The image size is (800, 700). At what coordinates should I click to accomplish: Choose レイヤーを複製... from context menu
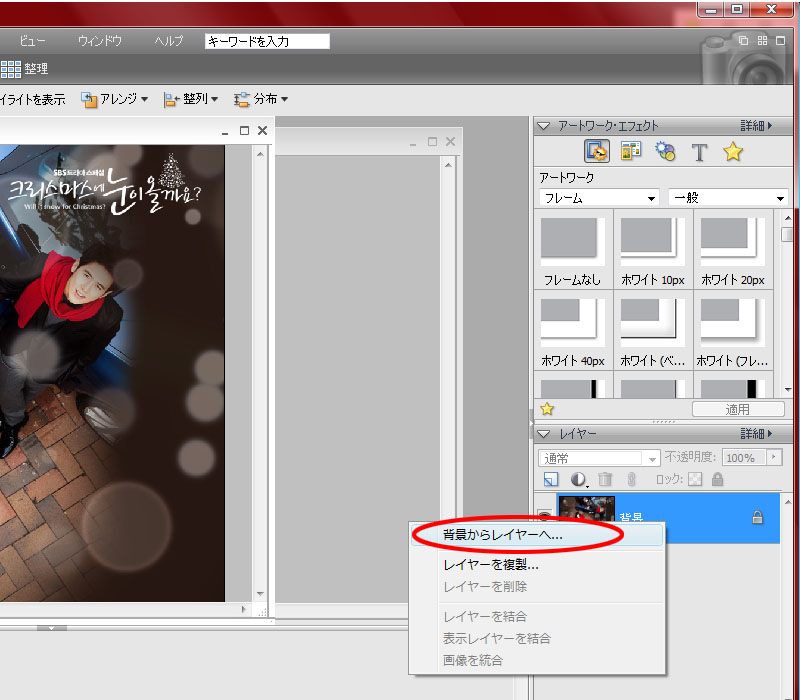(537, 565)
